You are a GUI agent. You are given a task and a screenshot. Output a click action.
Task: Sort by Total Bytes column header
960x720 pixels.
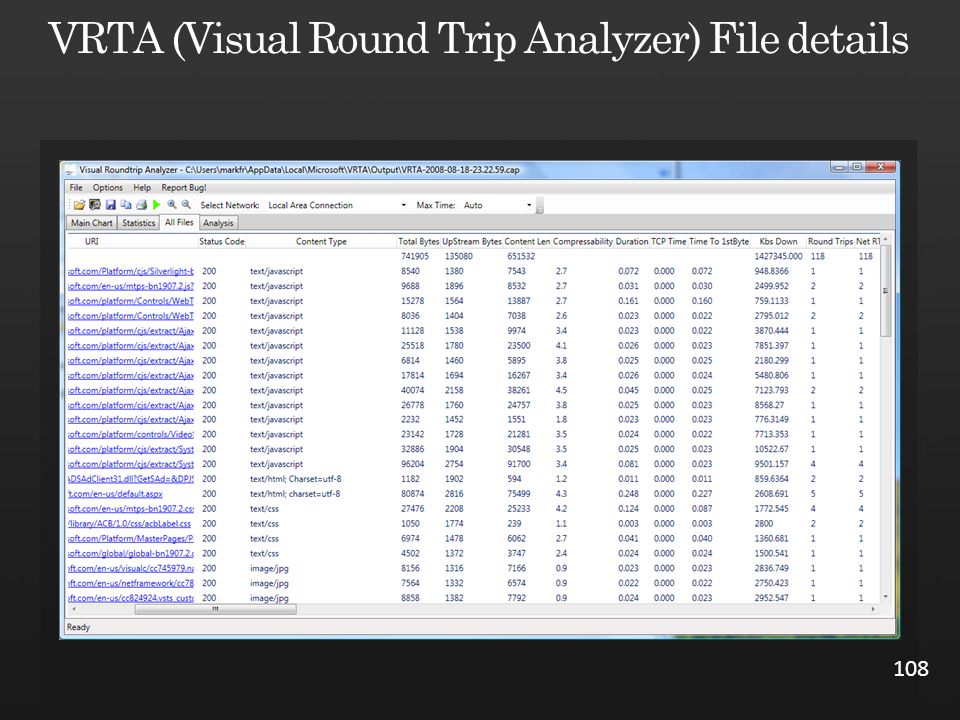pos(419,241)
